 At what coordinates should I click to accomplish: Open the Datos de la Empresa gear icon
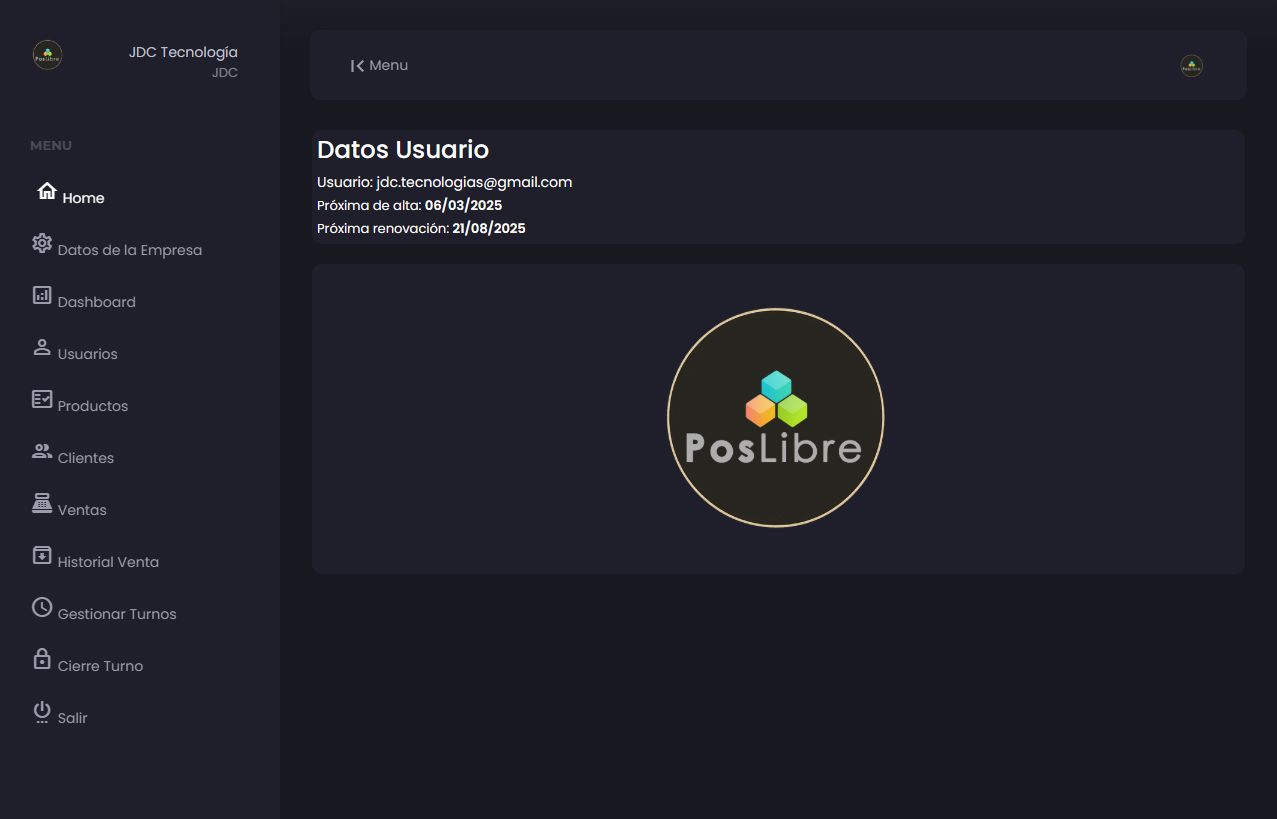(x=42, y=243)
